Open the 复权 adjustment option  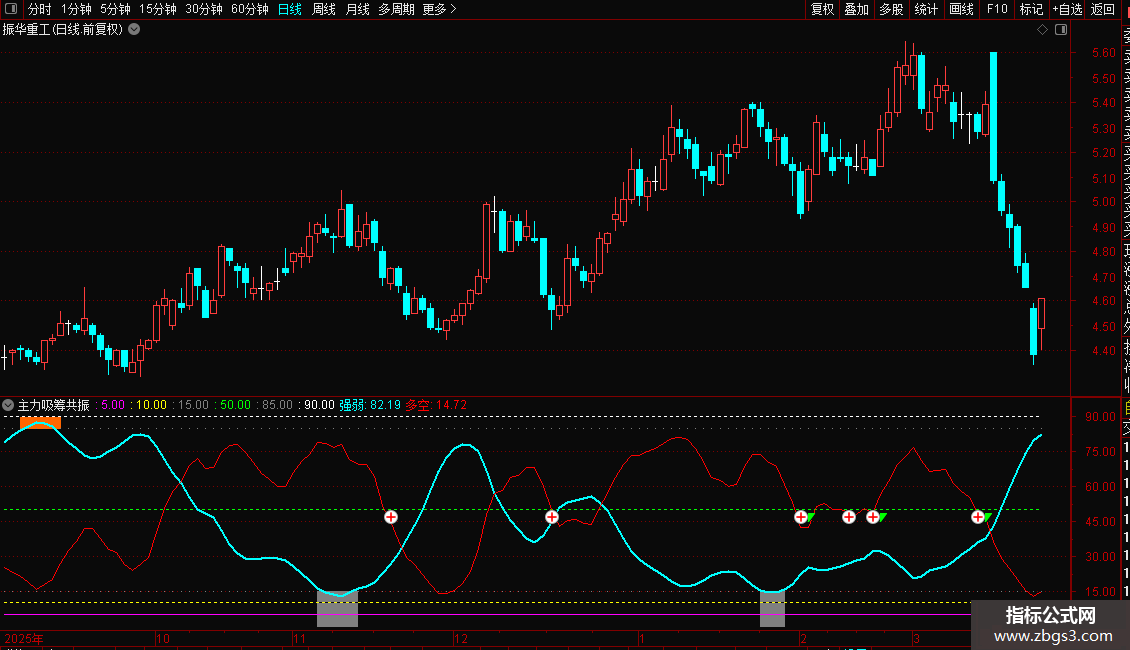pos(822,9)
